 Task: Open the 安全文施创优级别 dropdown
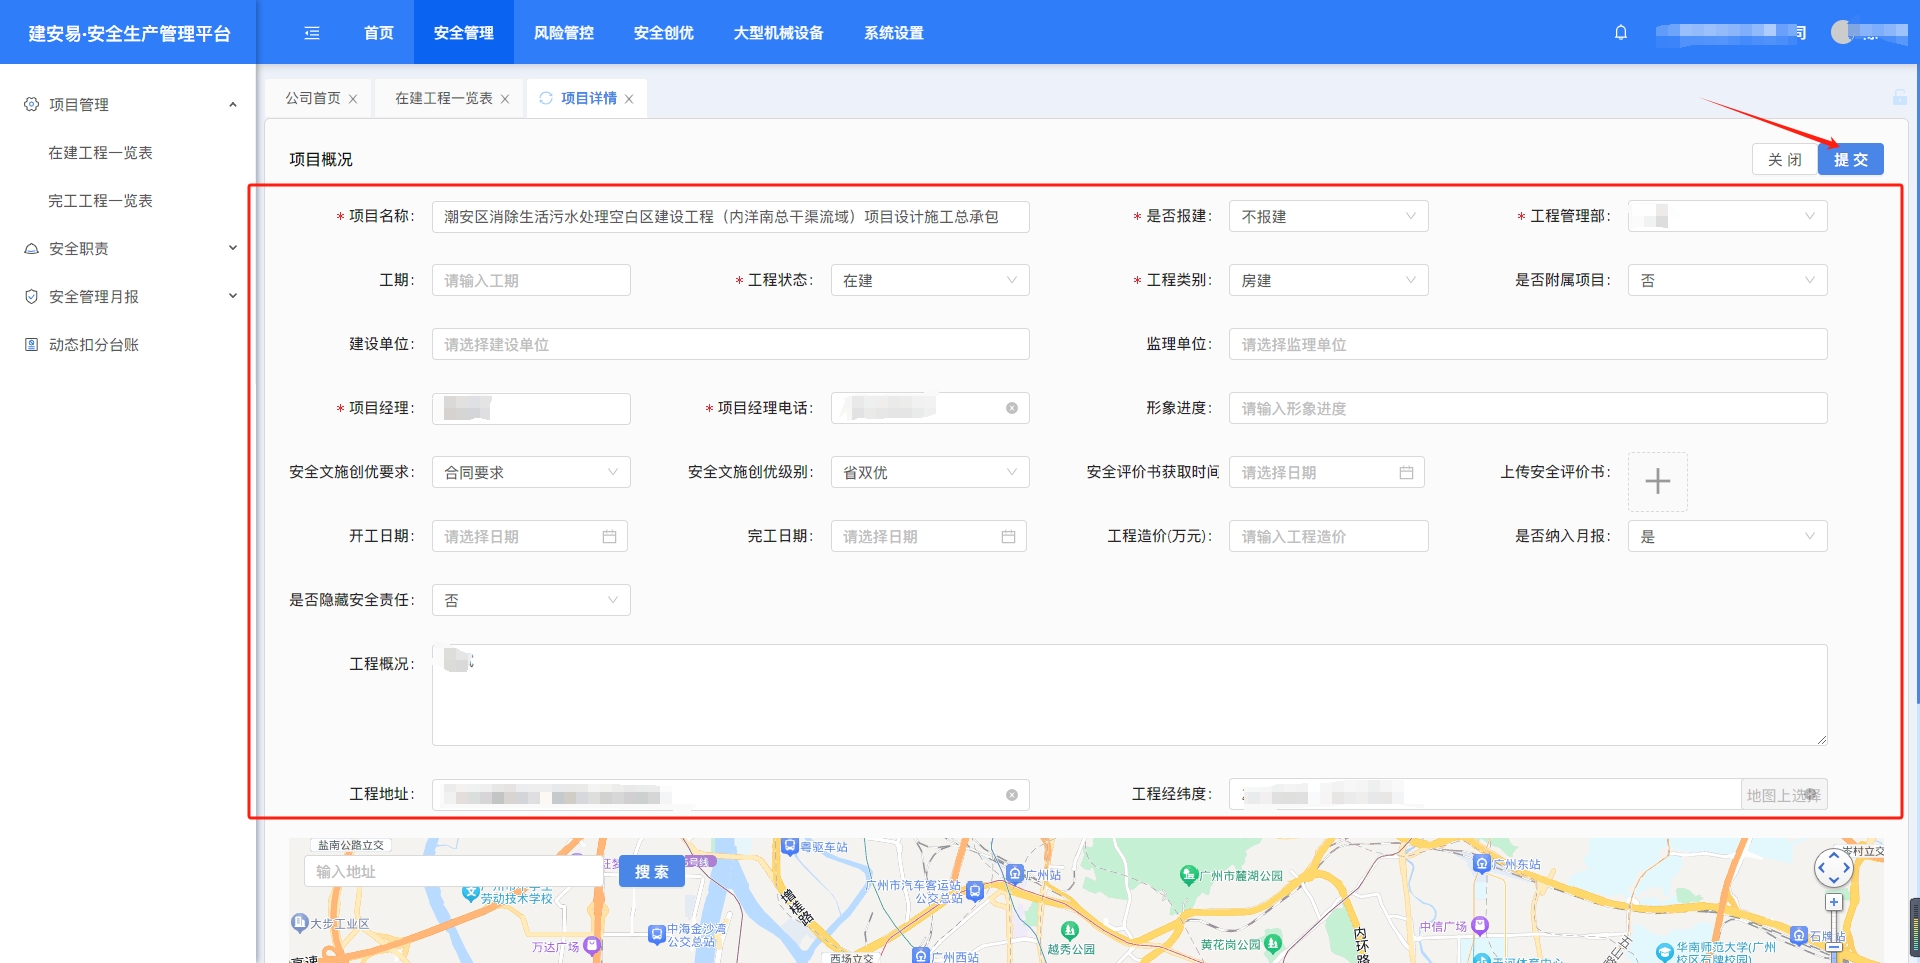point(929,473)
